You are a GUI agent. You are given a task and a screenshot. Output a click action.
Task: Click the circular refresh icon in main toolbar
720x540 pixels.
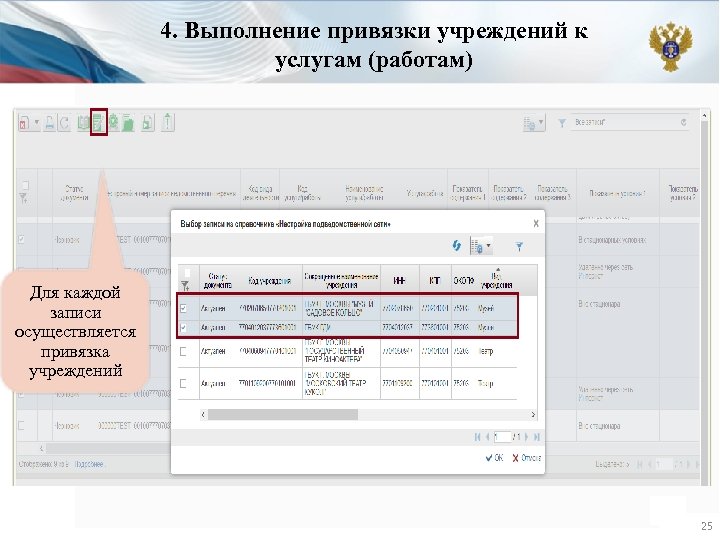pos(65,123)
